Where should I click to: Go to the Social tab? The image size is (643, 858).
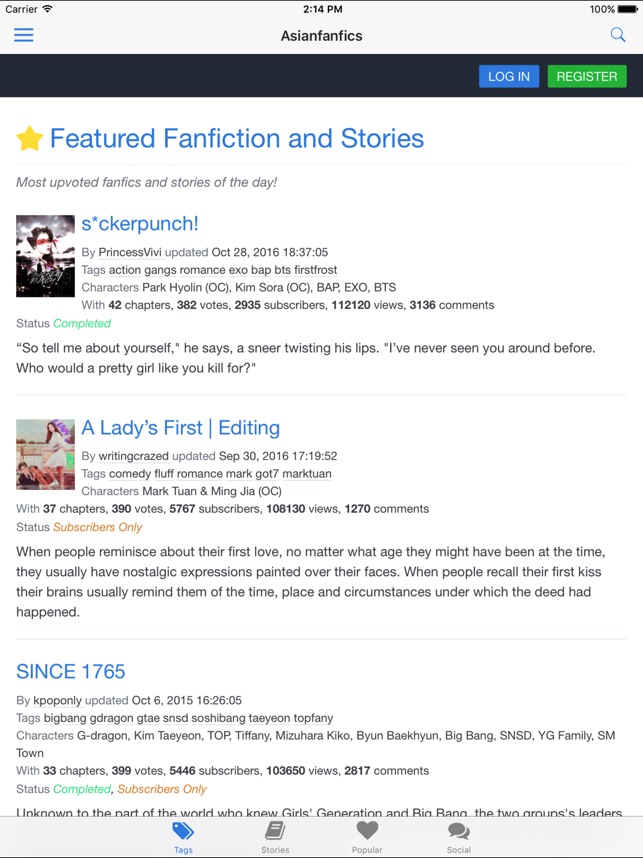(459, 837)
